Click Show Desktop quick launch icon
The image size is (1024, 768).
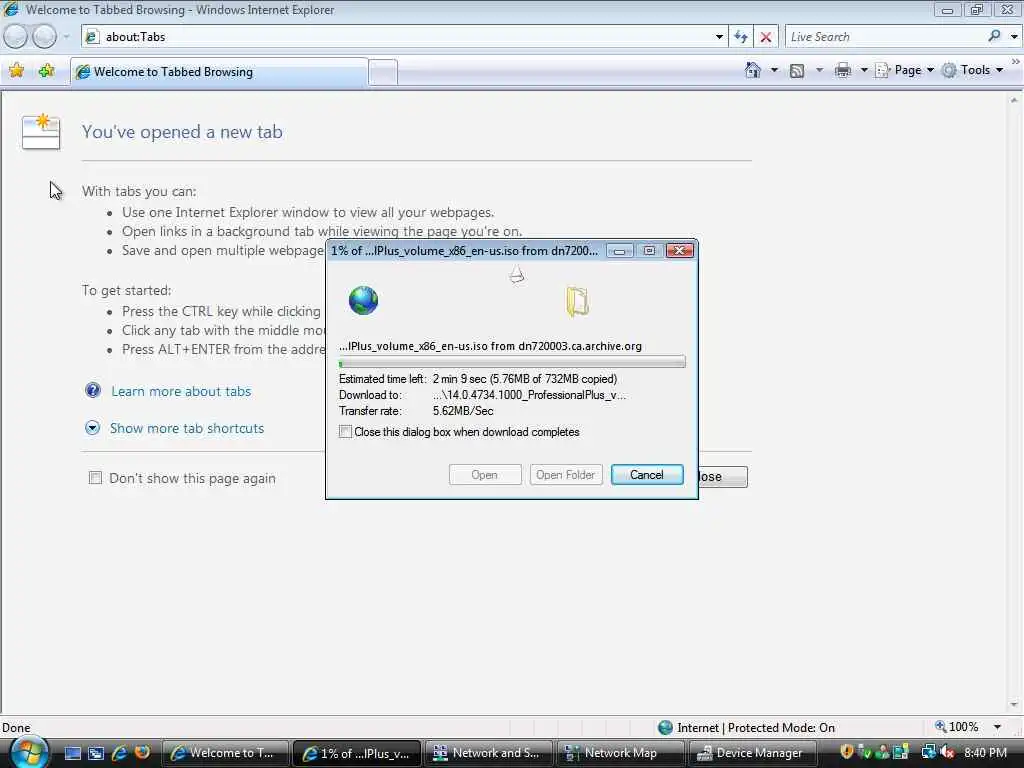[x=72, y=753]
